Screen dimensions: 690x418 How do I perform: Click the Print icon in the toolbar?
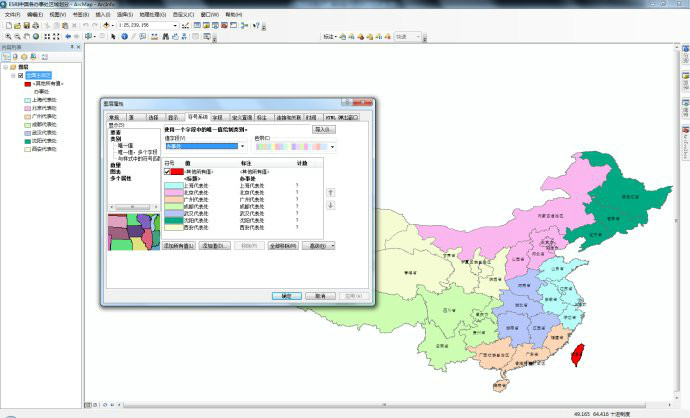tap(36, 26)
